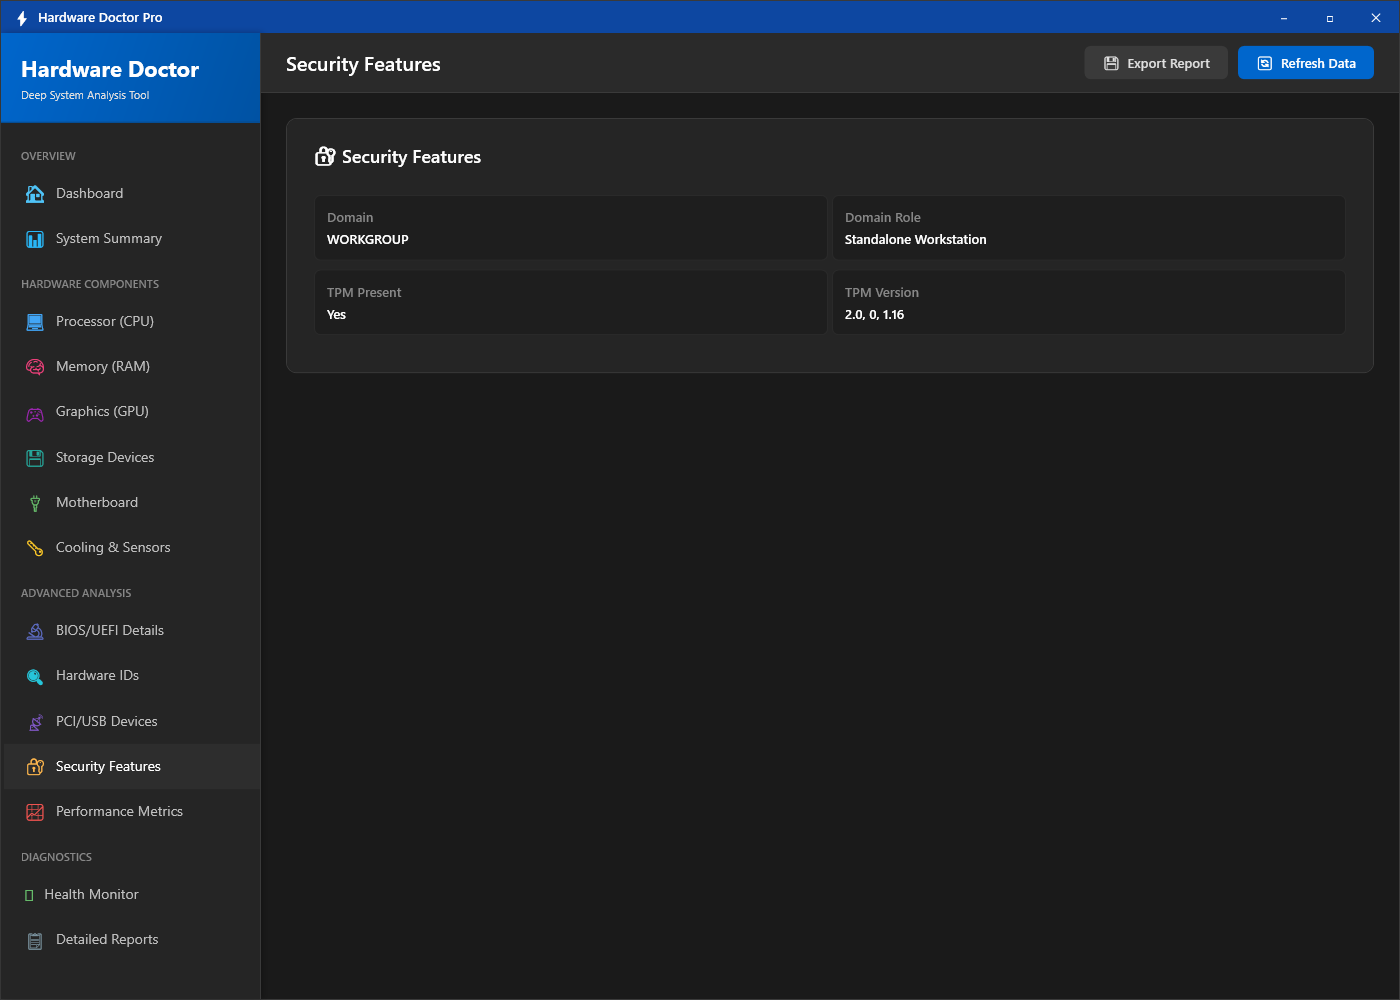
Task: Open Processor (CPU) section
Action: point(132,322)
